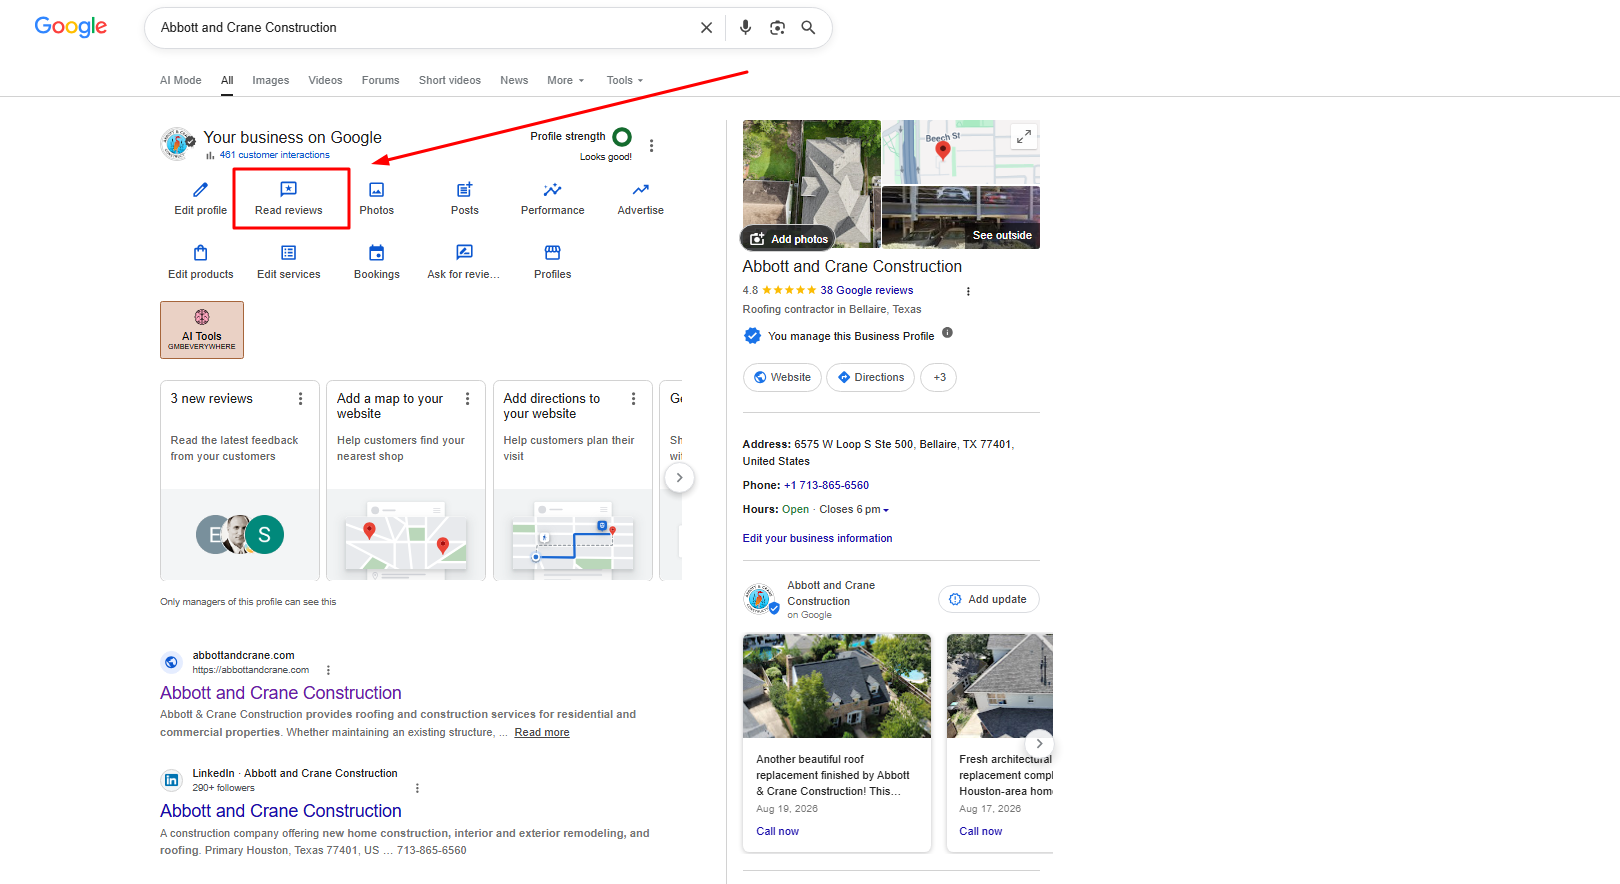Viewport: 1620px width, 884px height.
Task: Click the Directions button
Action: (870, 377)
